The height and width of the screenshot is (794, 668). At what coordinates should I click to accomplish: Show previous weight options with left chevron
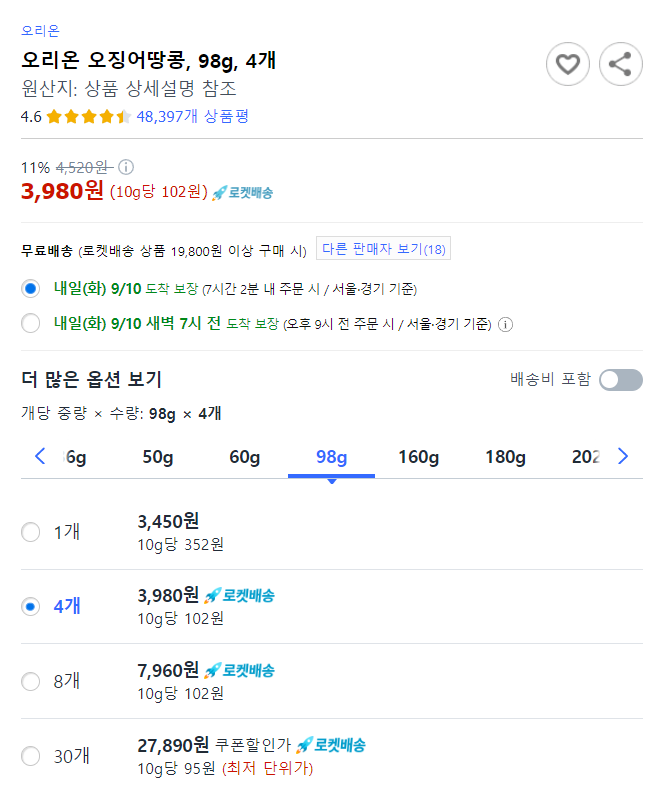tap(40, 456)
